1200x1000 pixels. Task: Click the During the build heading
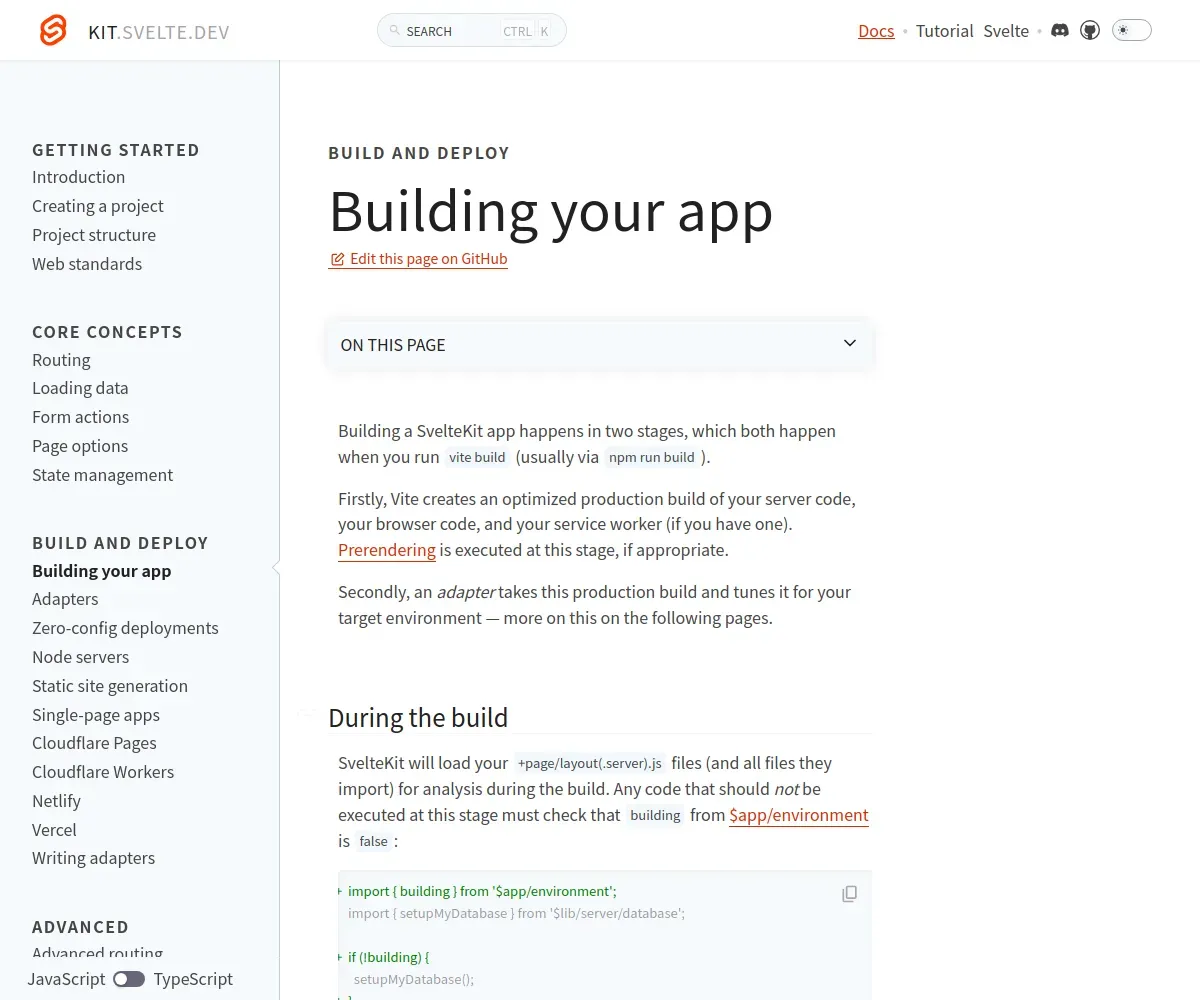418,718
